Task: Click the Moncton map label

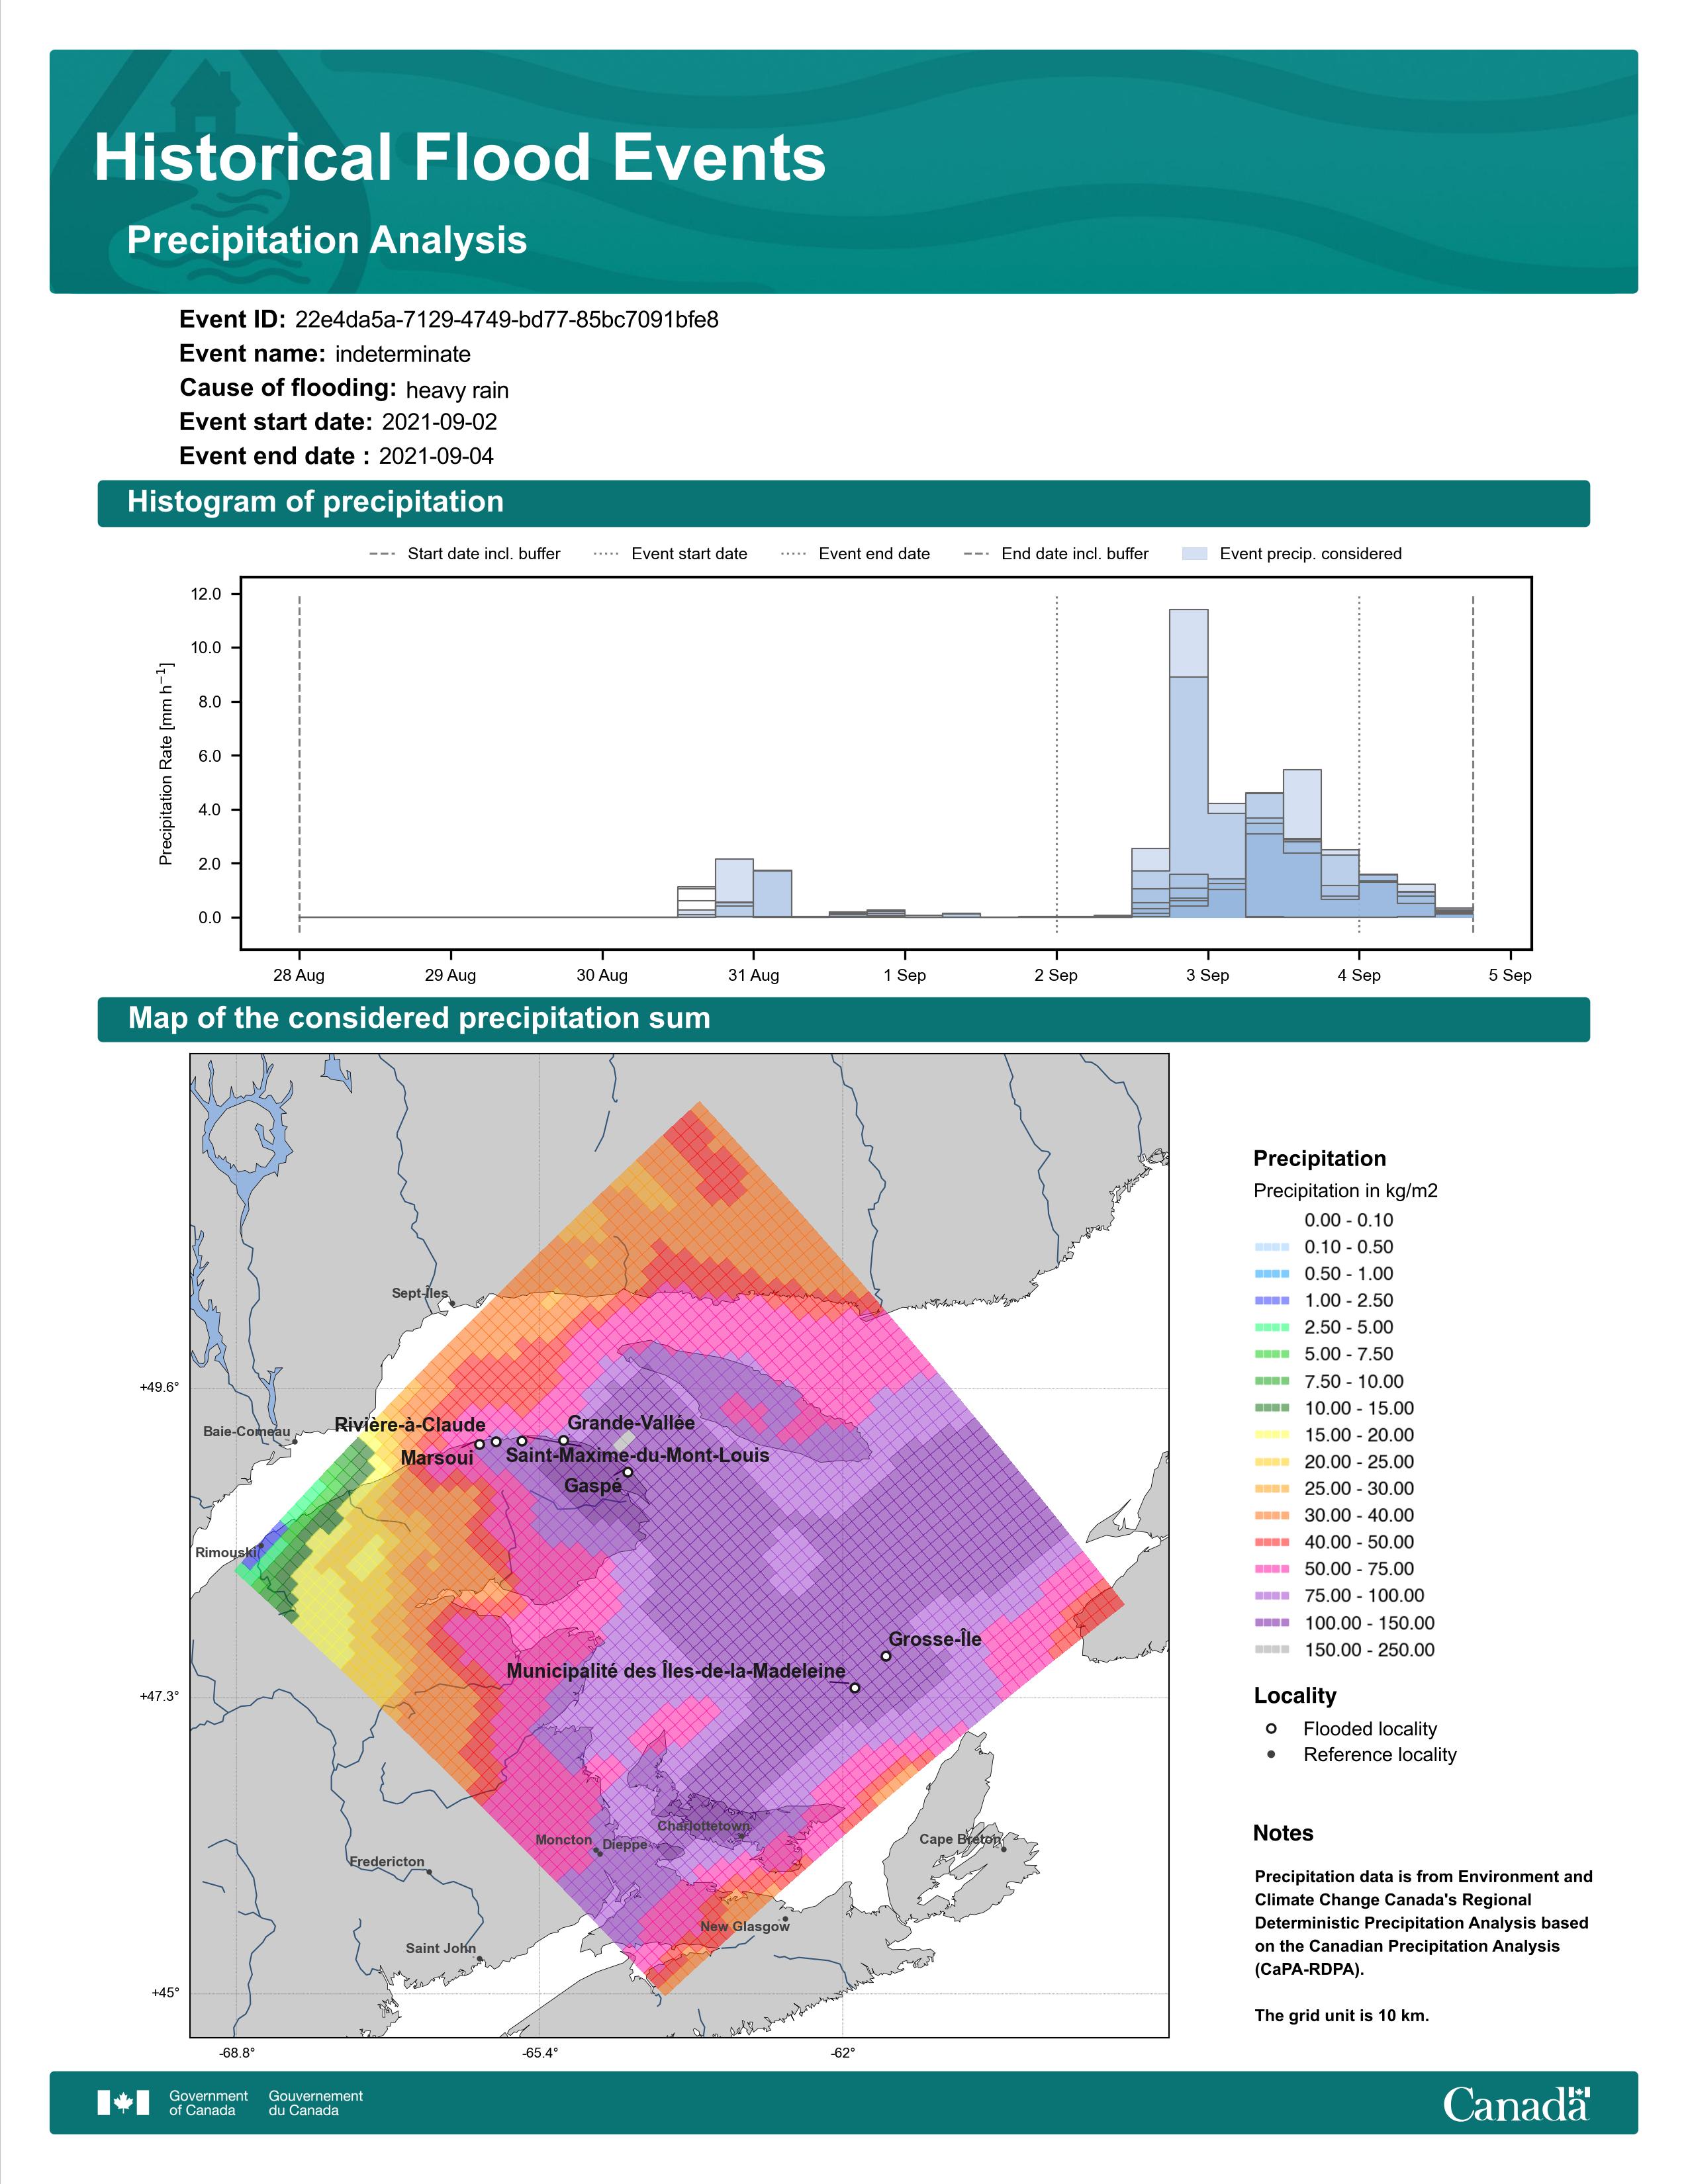Action: pyautogui.click(x=564, y=1840)
